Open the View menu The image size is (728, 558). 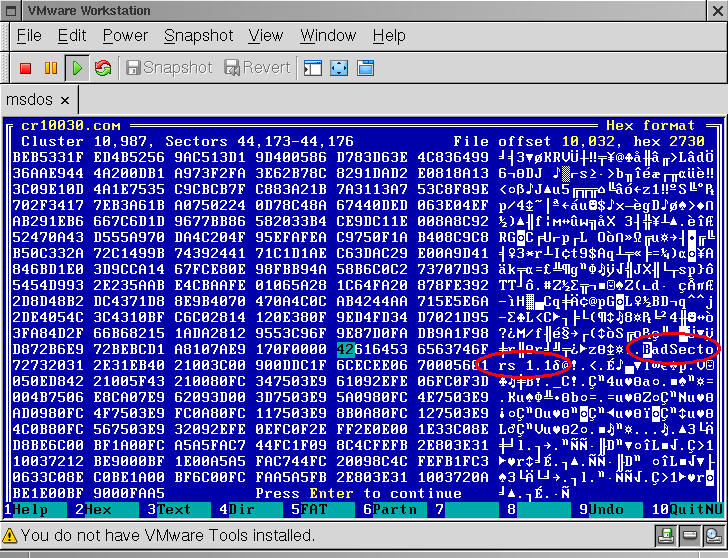(266, 35)
